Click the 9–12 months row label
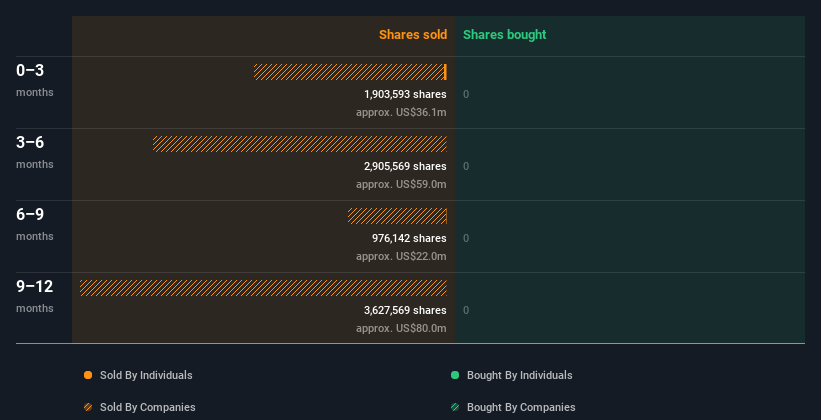 coord(35,296)
